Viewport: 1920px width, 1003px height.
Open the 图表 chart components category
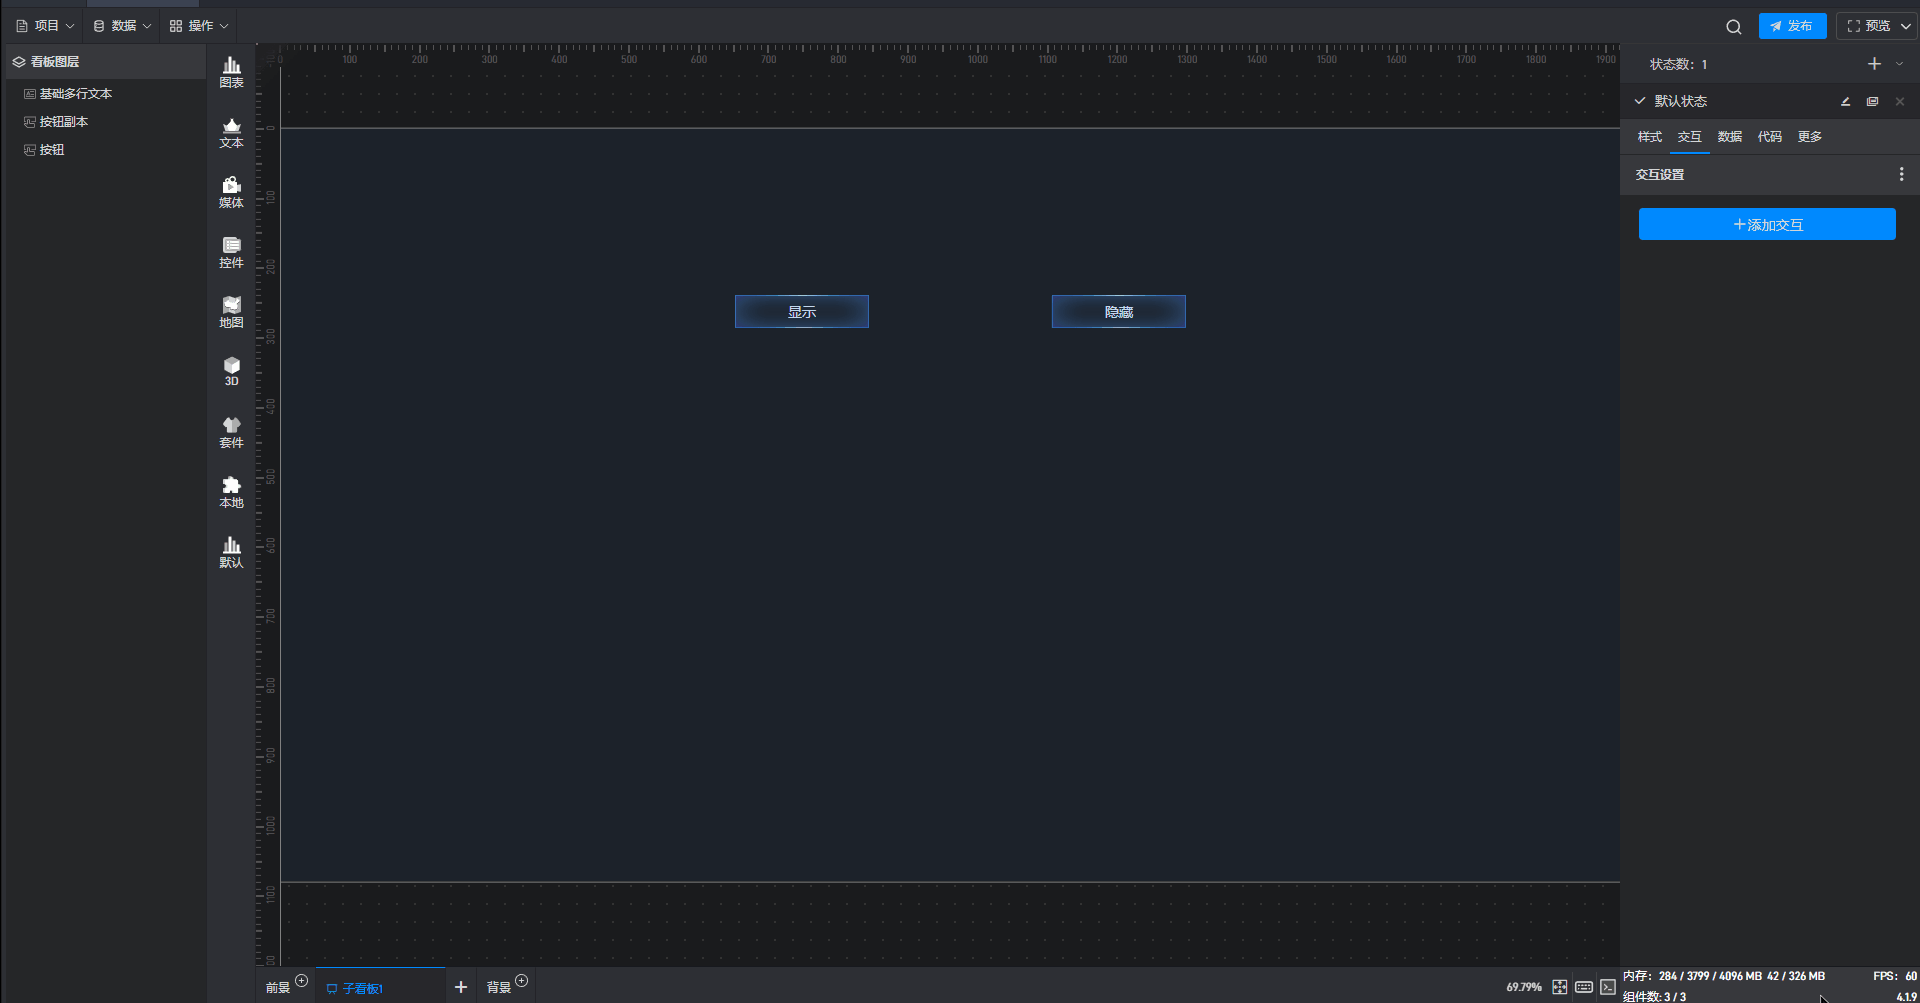pos(231,72)
